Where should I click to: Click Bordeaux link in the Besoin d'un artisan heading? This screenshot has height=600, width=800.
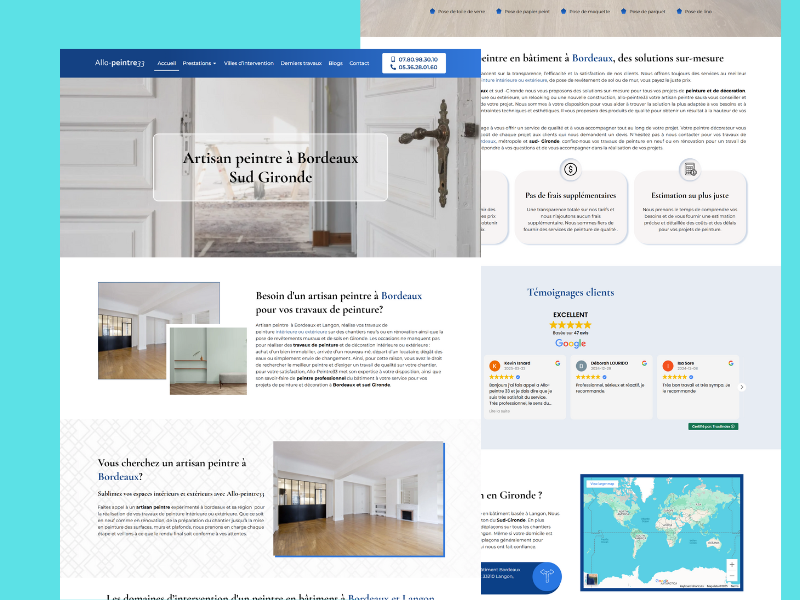pos(402,296)
